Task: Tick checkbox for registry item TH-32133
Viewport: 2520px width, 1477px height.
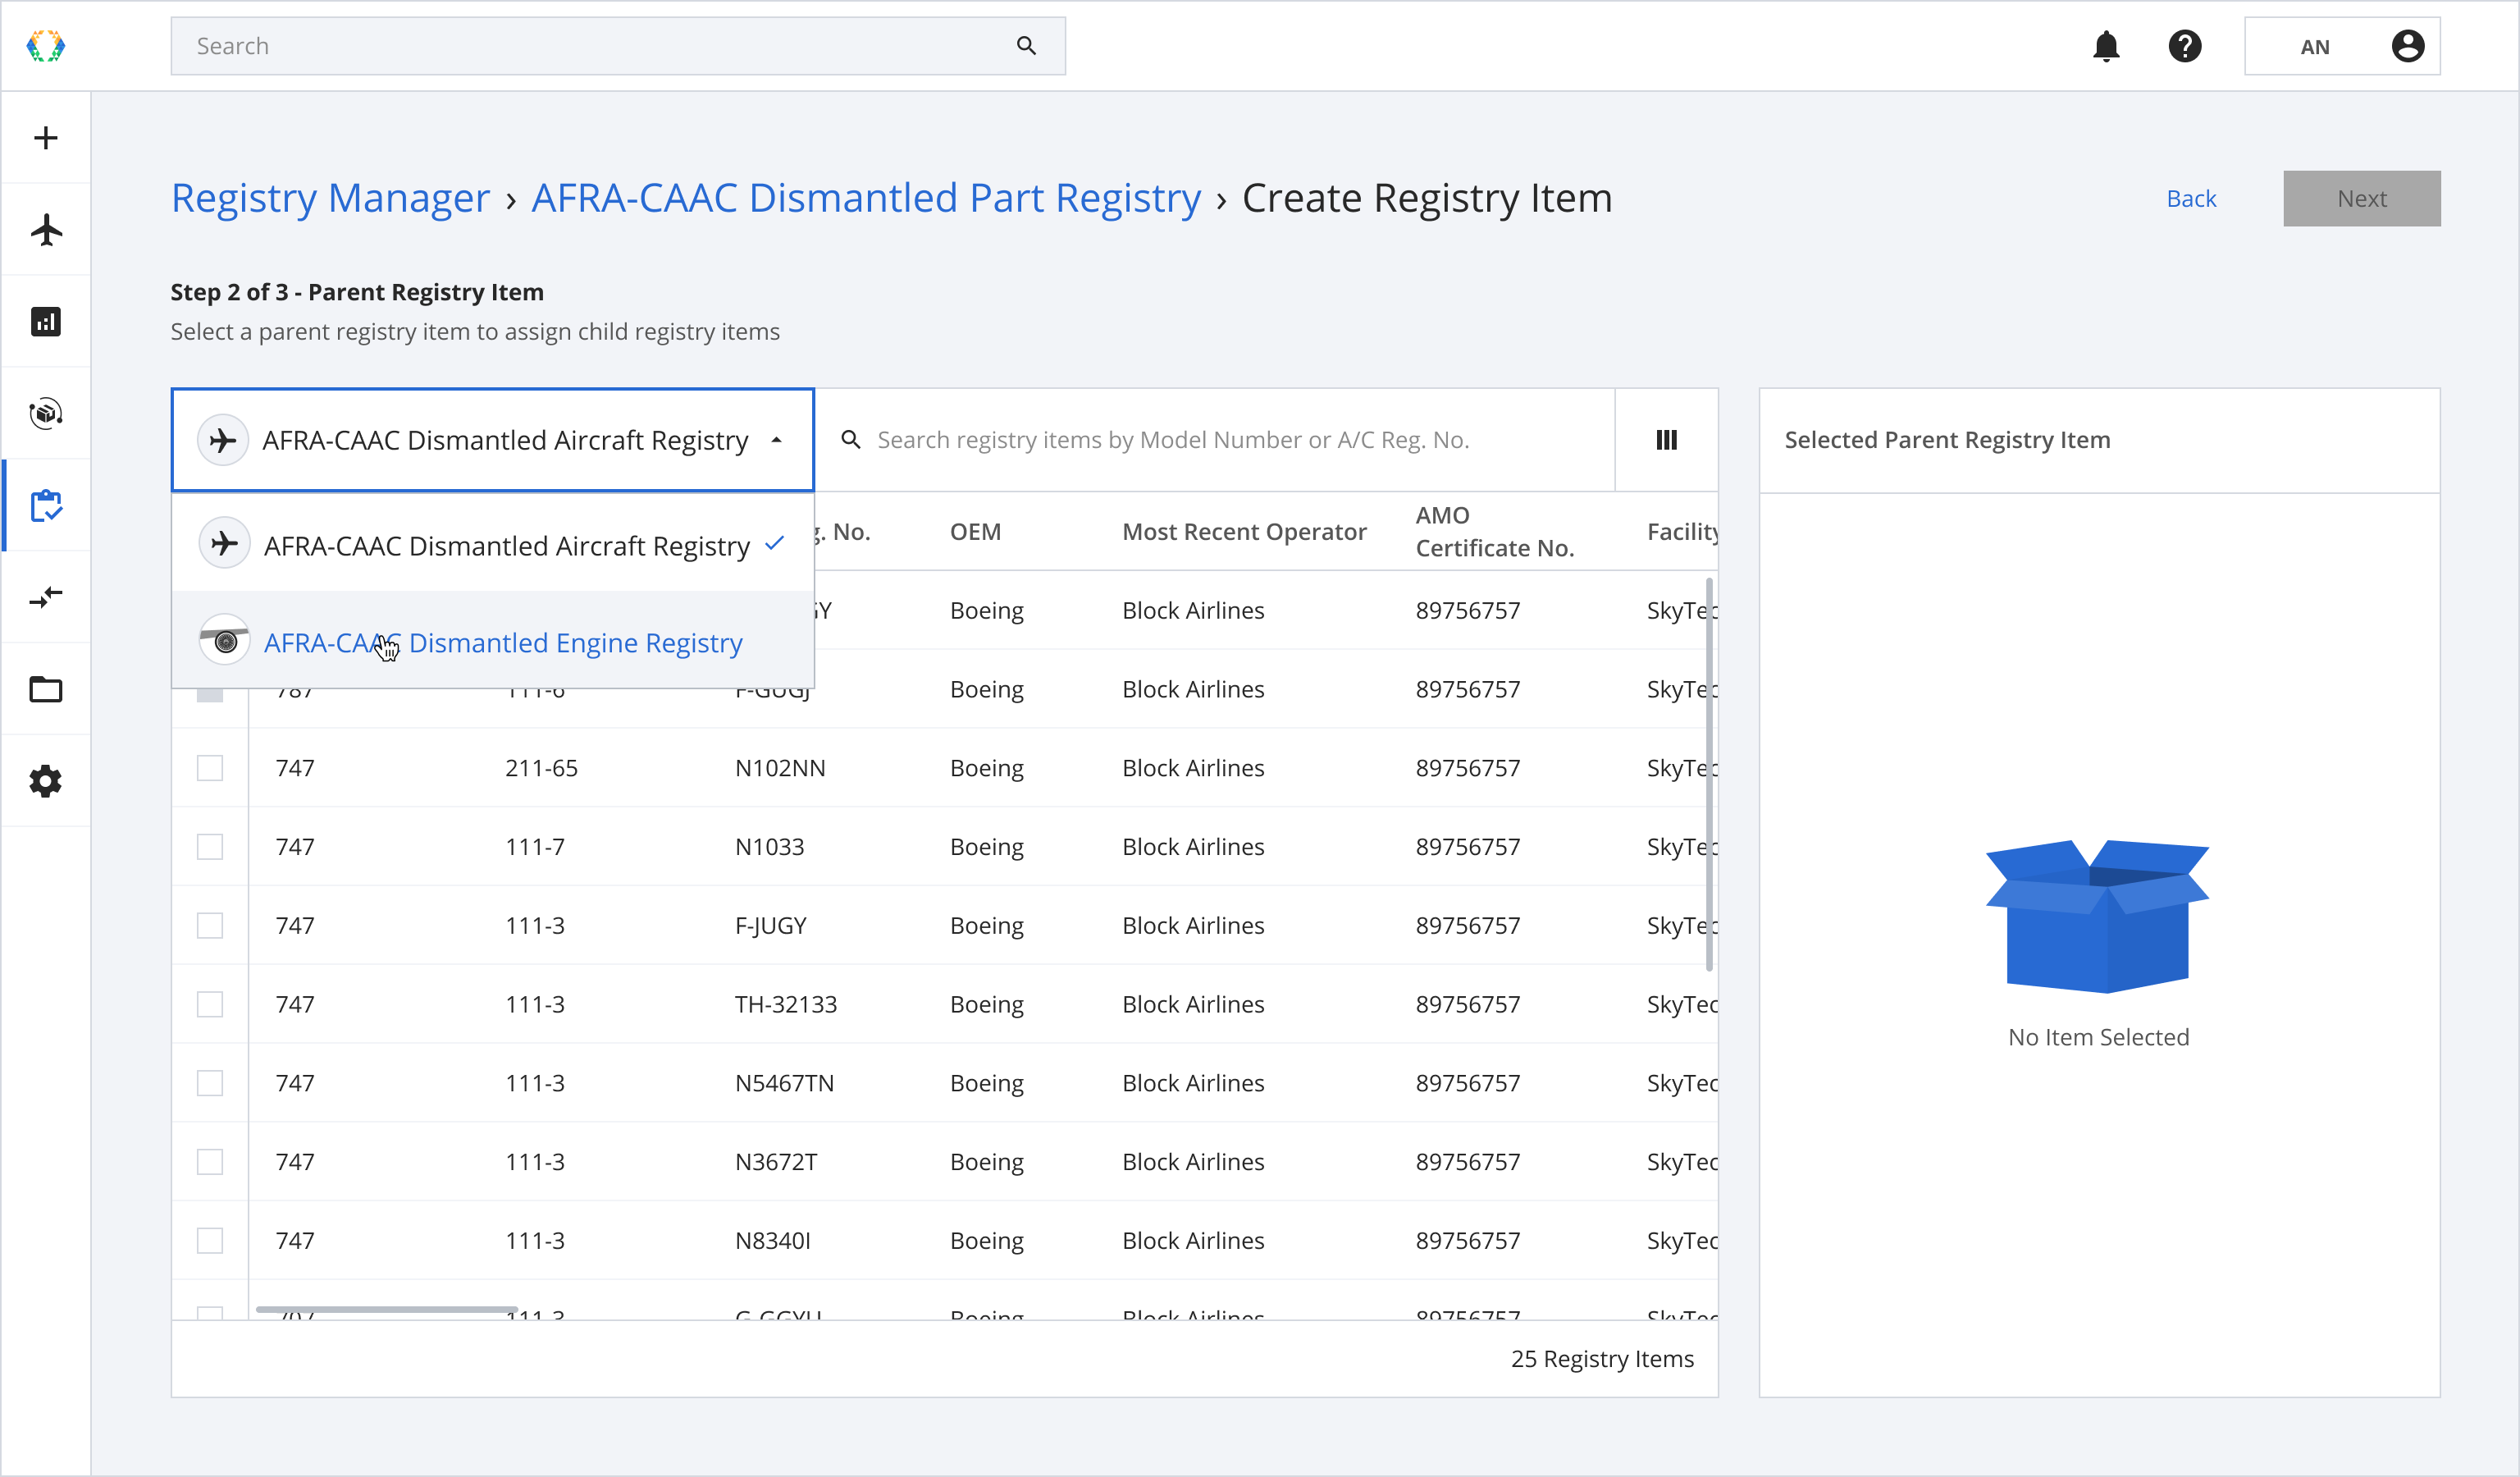Action: [x=210, y=1004]
